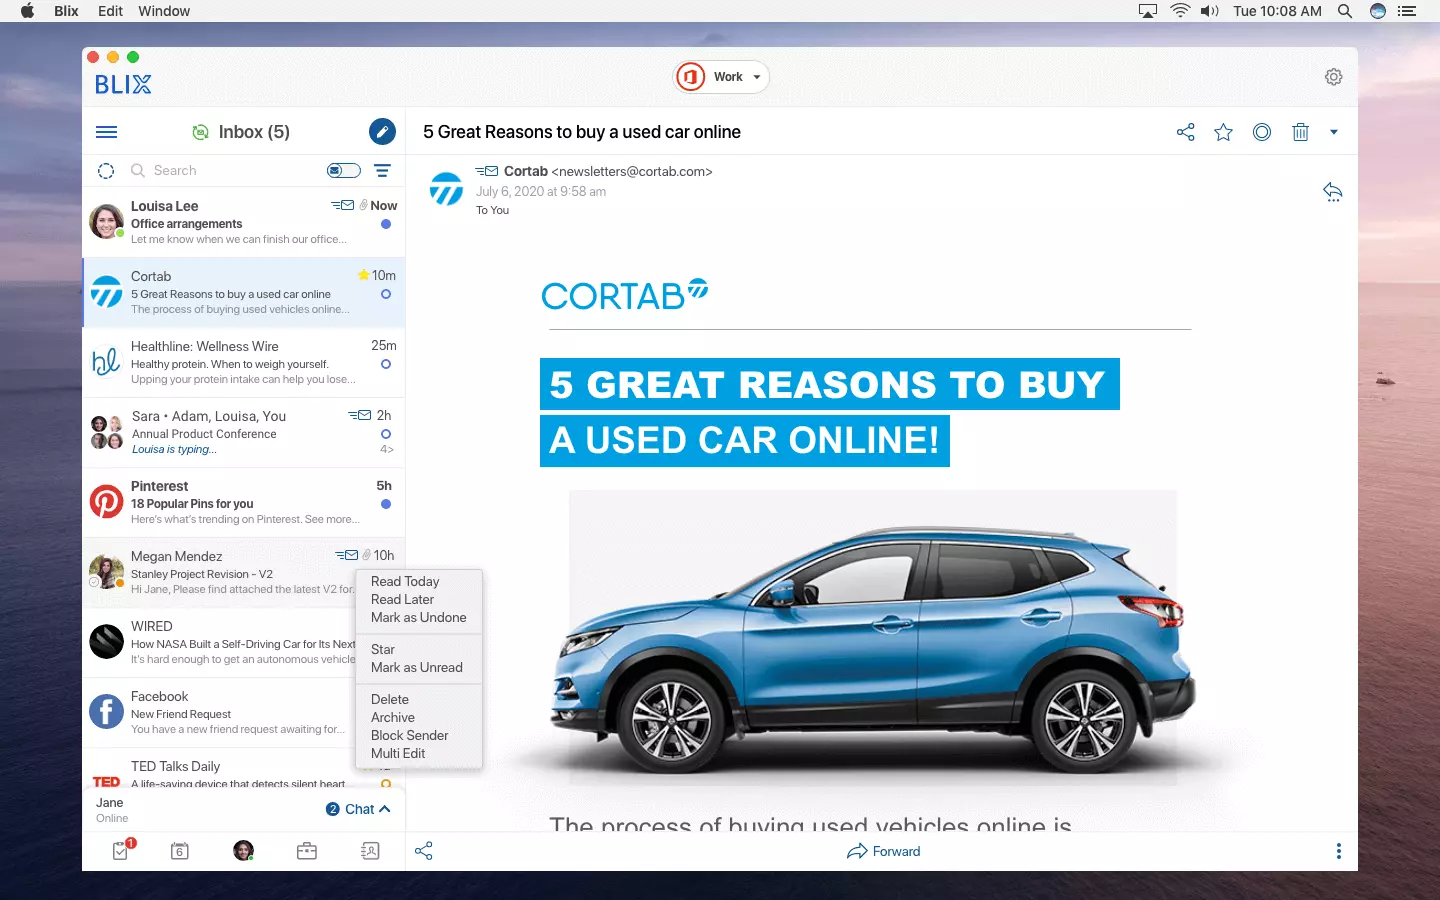
Task: Toggle the switch next to Search
Action: 343,171
